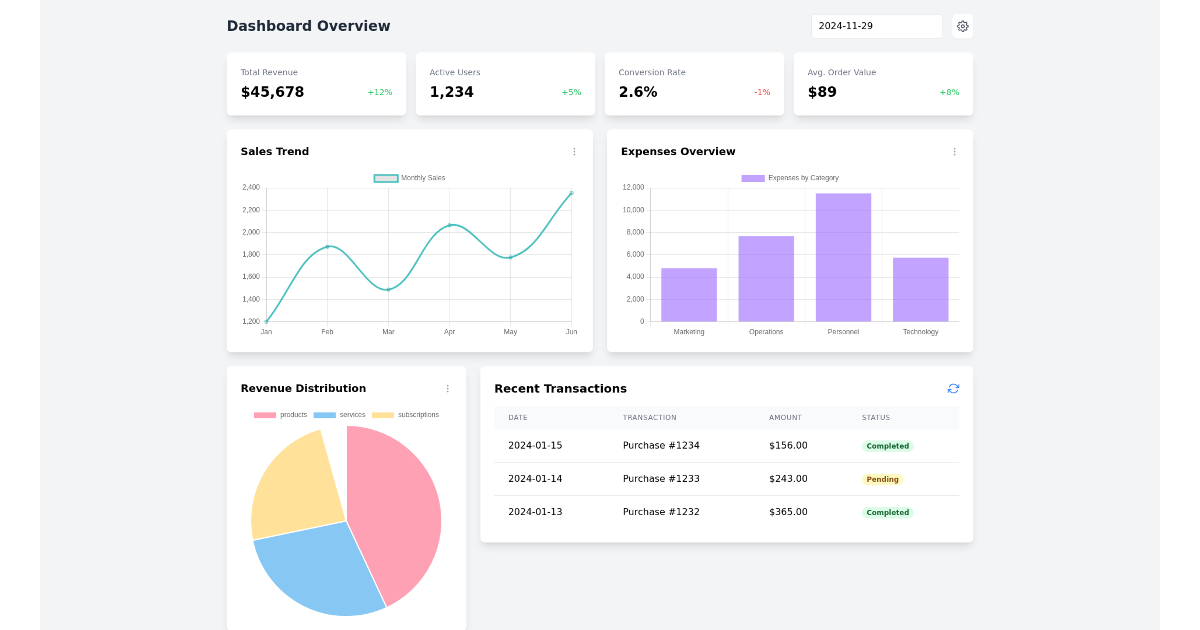This screenshot has width=1200, height=630.
Task: Toggle the services legend entry
Action: coord(337,414)
